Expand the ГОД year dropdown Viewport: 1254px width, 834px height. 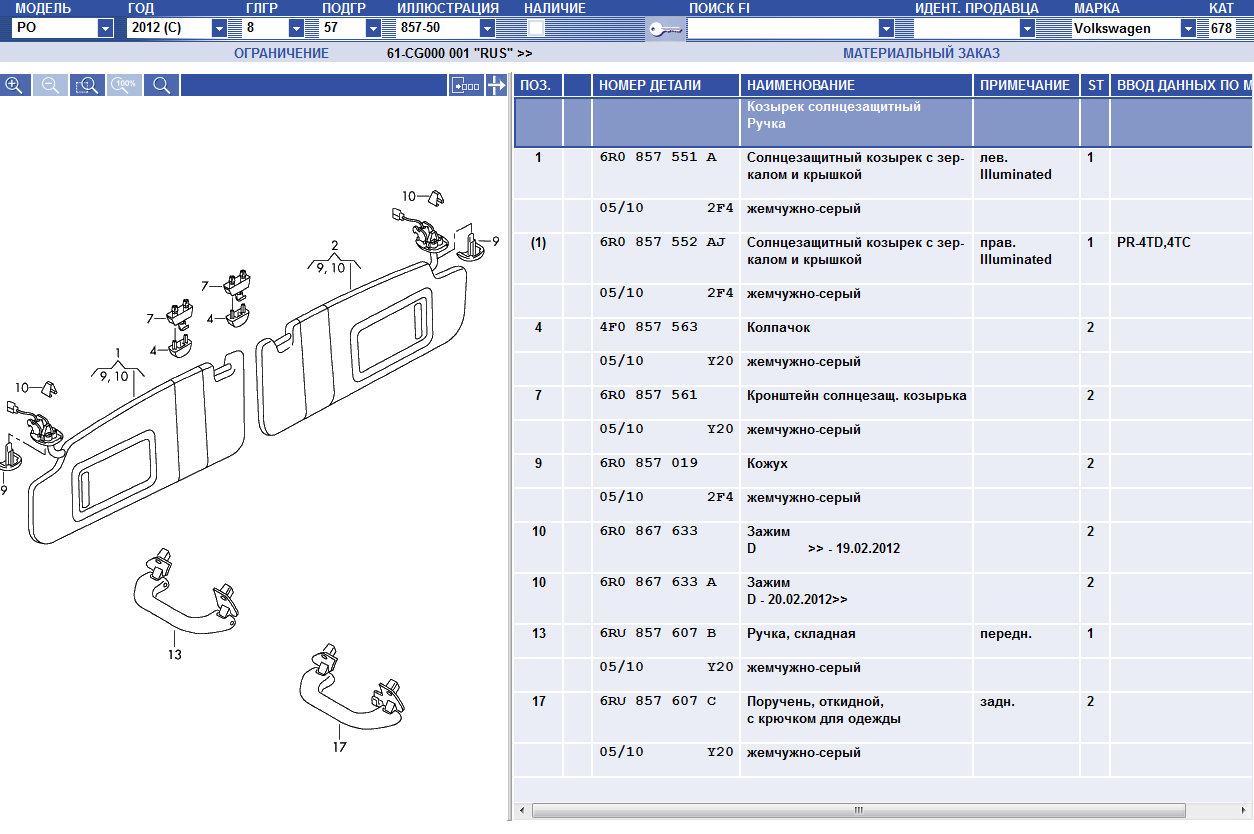pos(219,29)
